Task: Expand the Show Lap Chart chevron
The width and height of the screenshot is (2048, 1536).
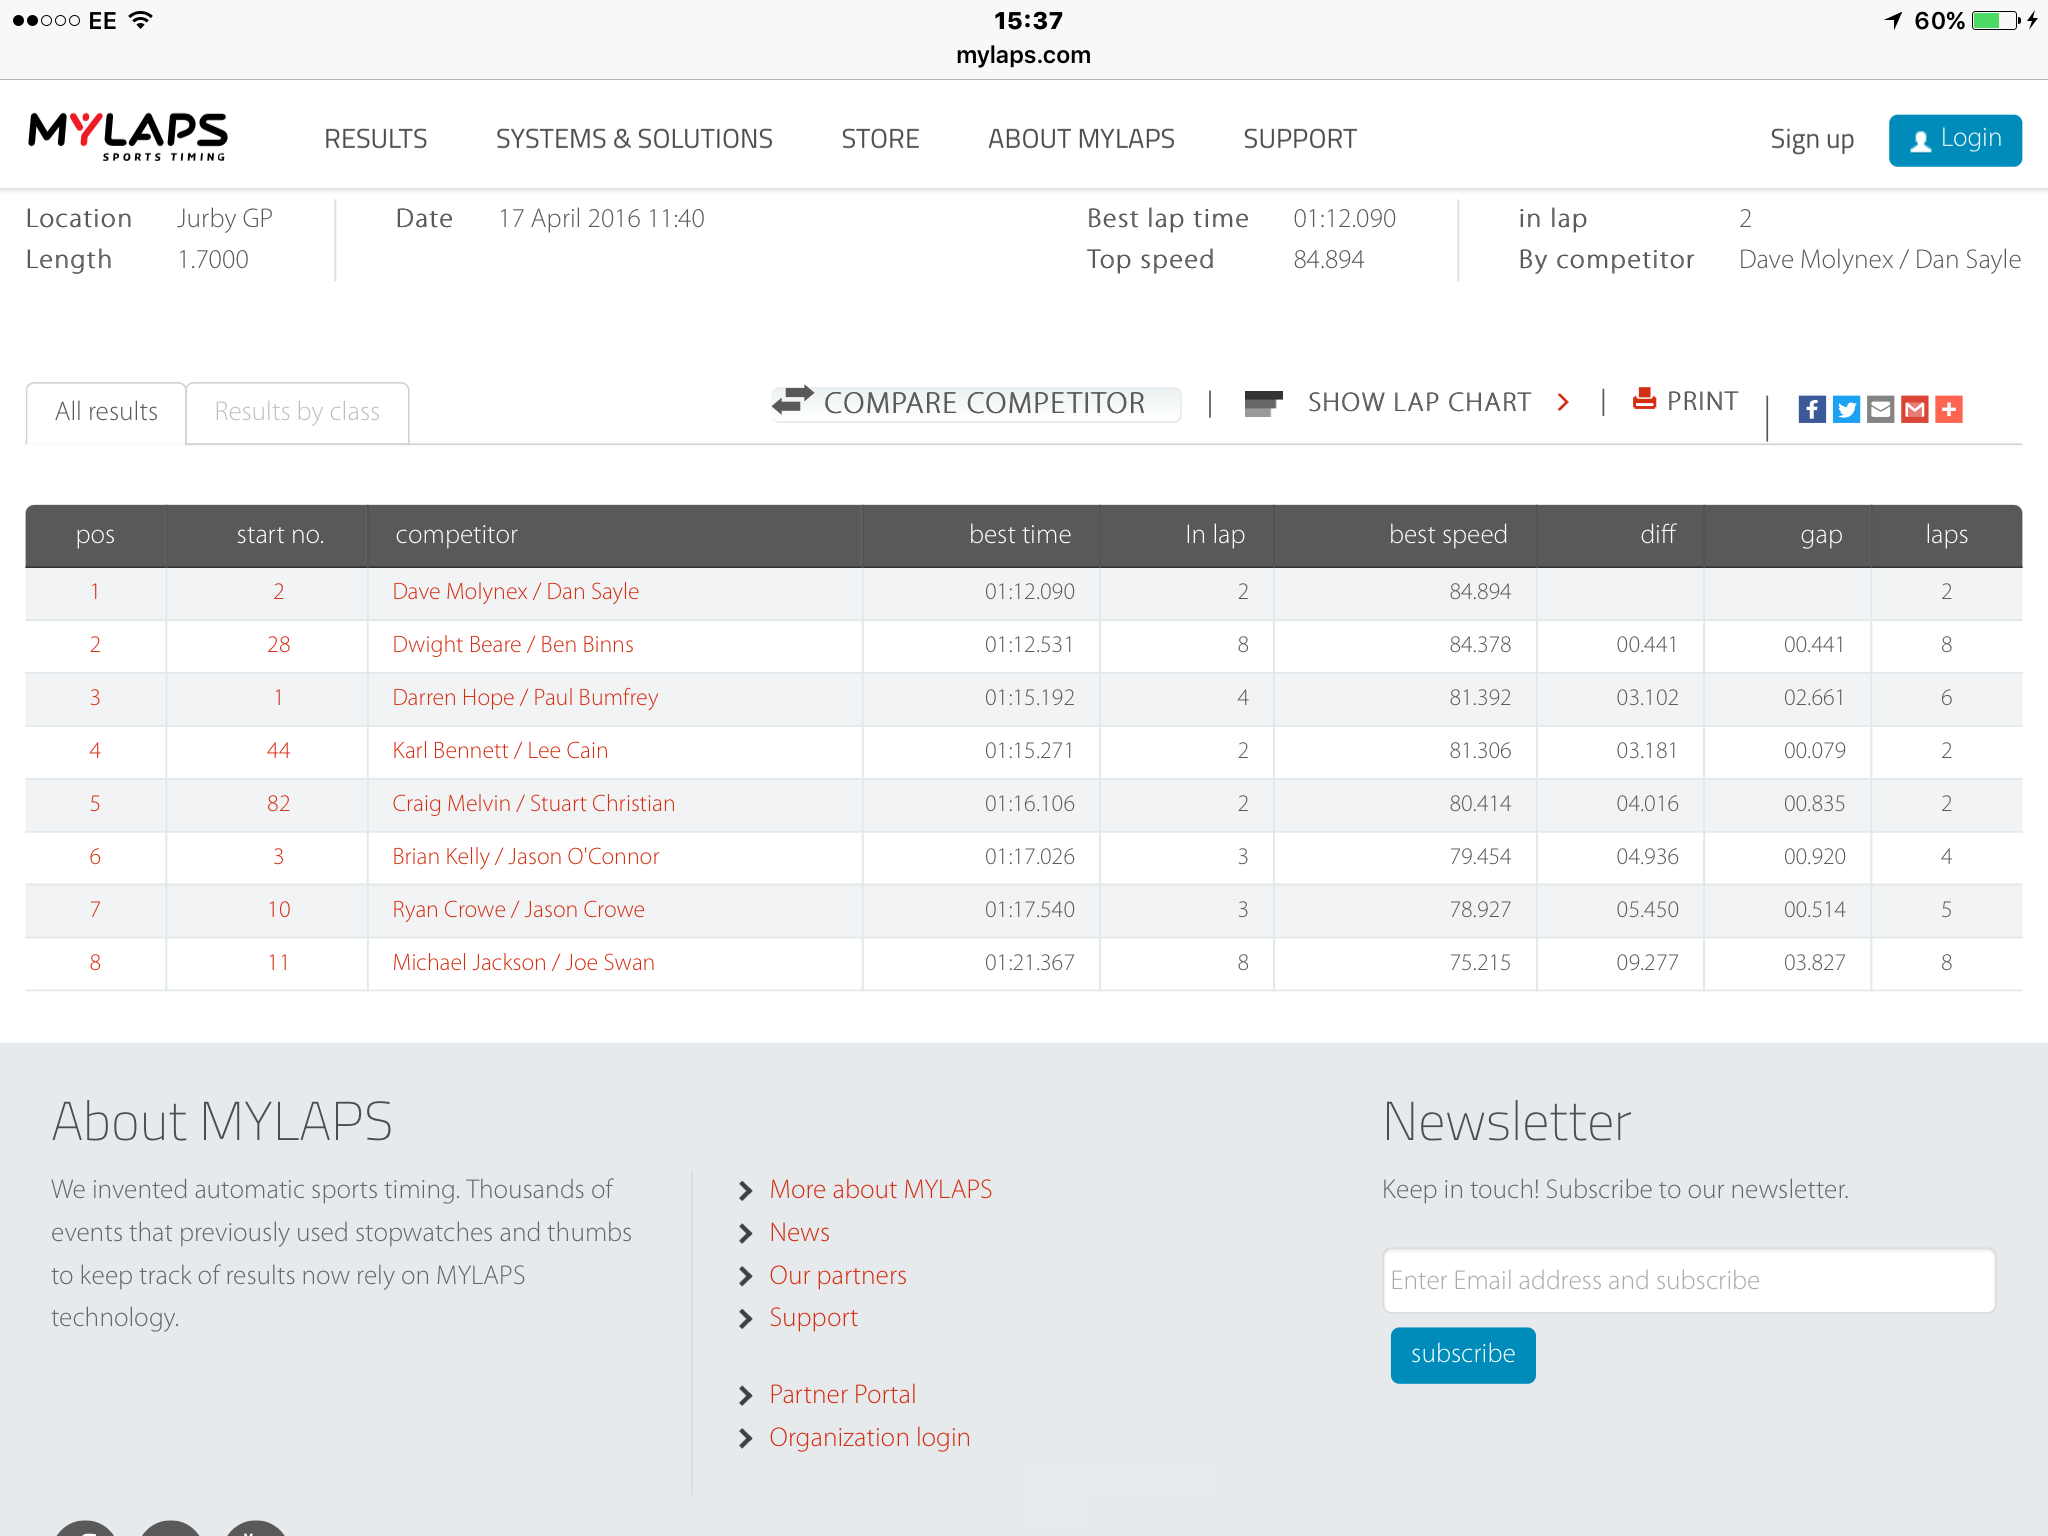Action: click(x=1563, y=402)
